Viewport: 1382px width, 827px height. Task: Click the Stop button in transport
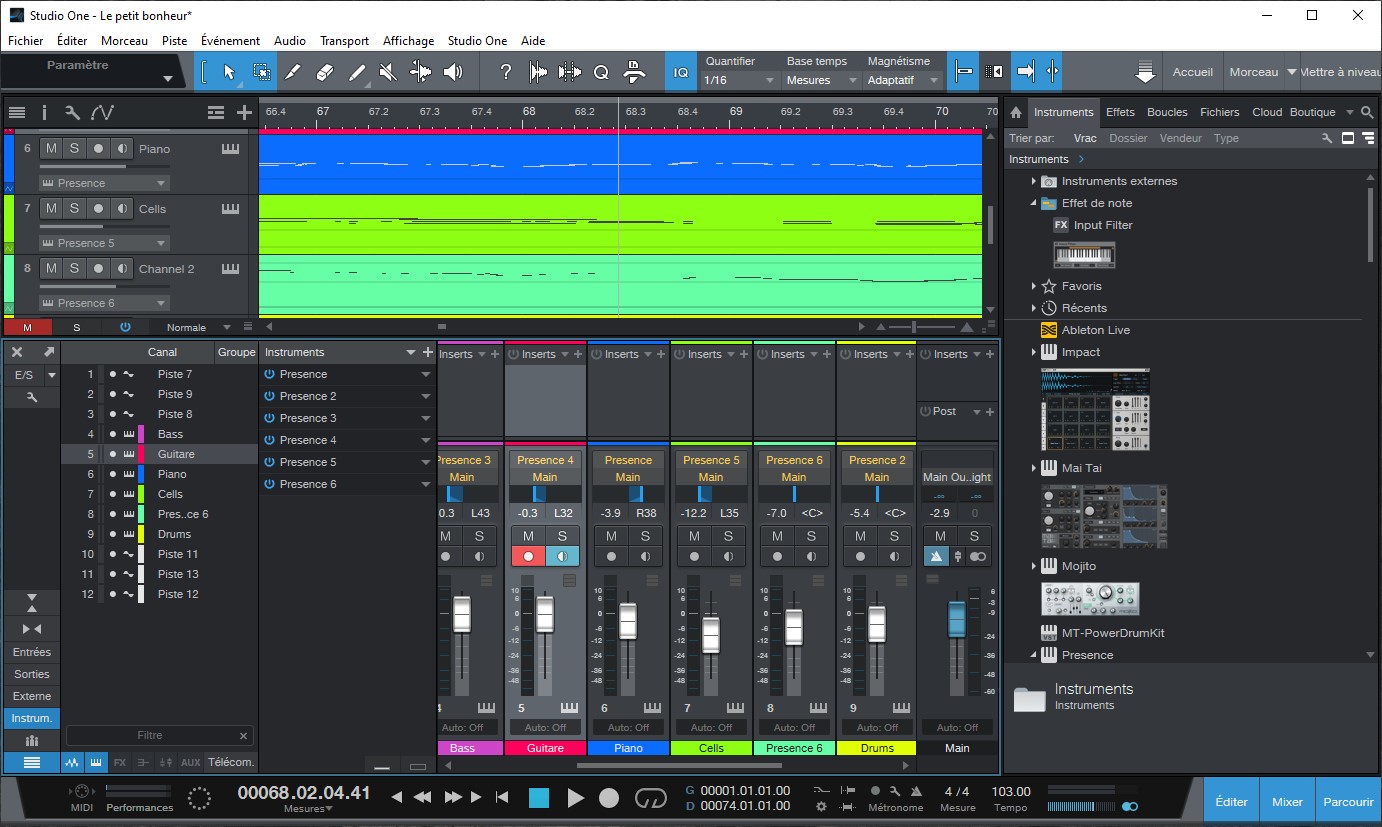(539, 797)
